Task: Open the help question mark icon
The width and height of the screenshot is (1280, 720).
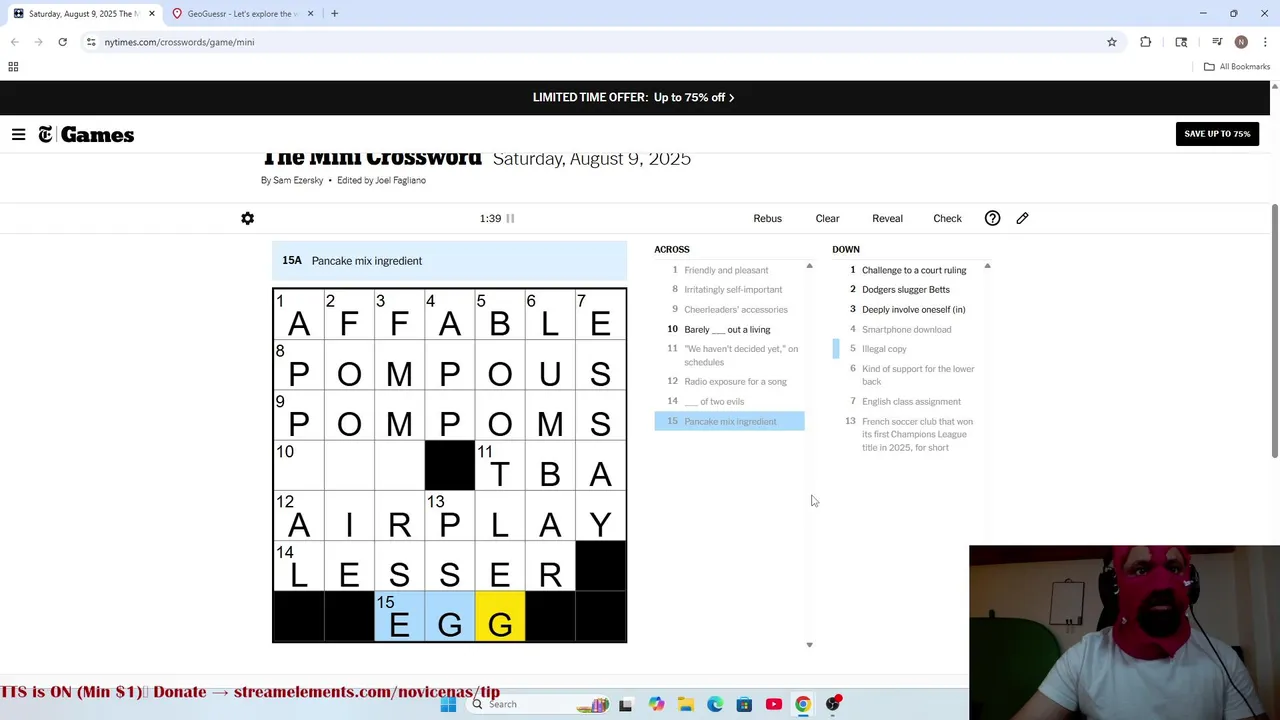Action: [x=992, y=218]
